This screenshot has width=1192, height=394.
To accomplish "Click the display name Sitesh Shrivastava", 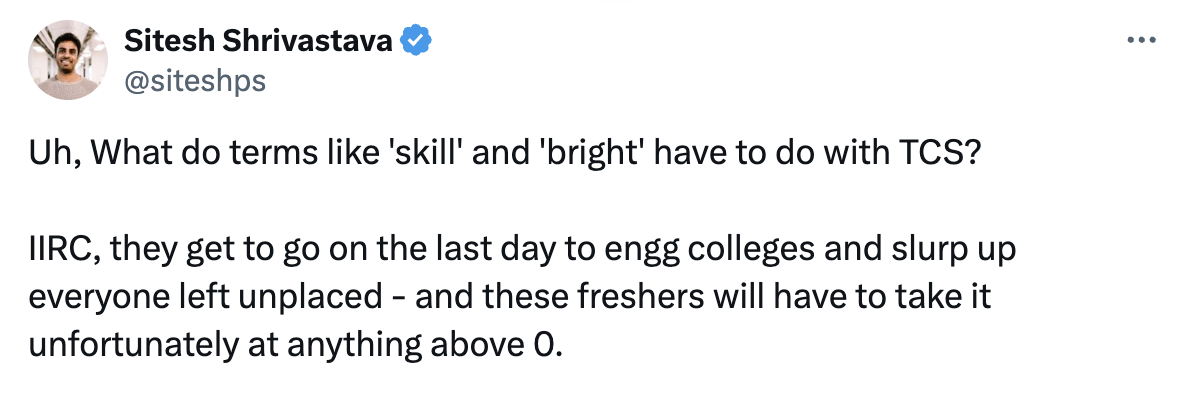I will coord(258,41).
